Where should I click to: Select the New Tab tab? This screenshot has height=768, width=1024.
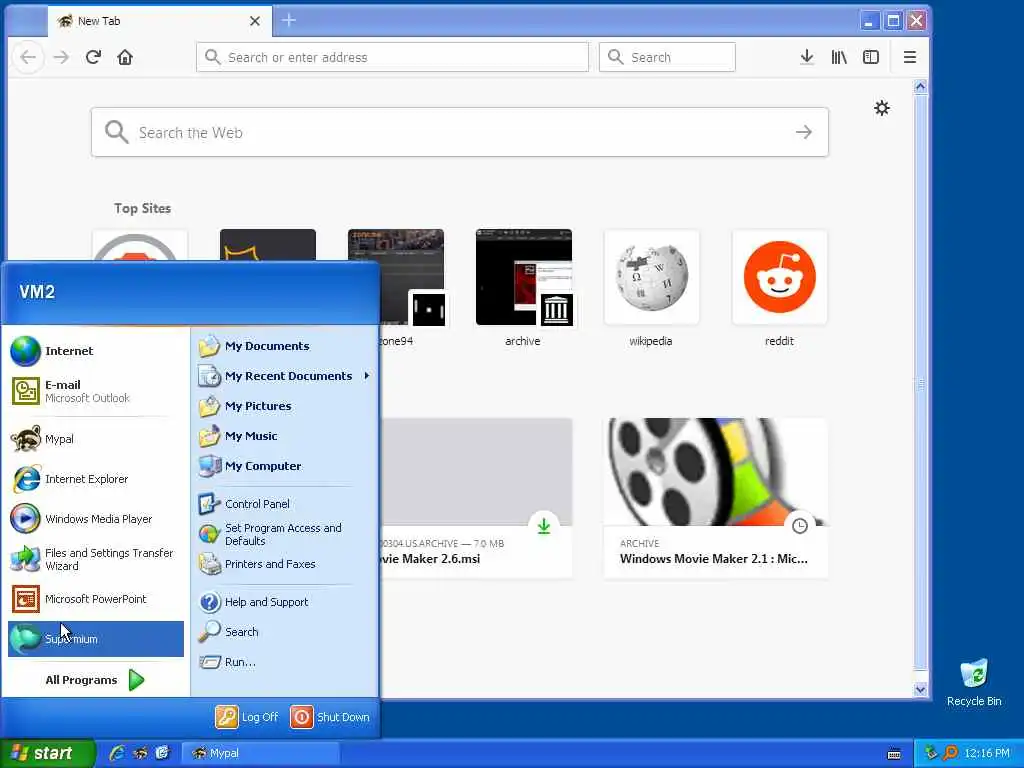160,21
